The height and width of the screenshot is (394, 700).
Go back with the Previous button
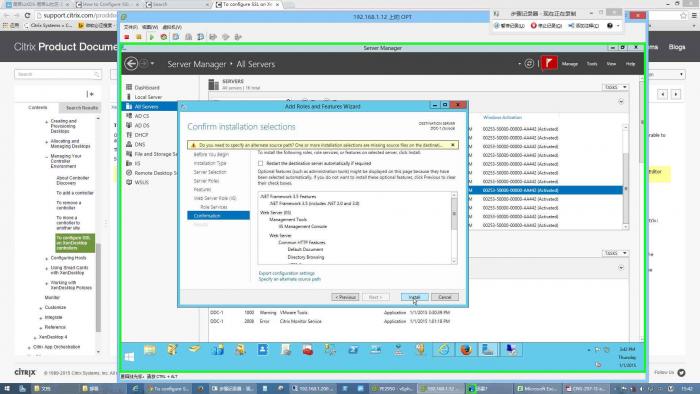click(x=345, y=297)
